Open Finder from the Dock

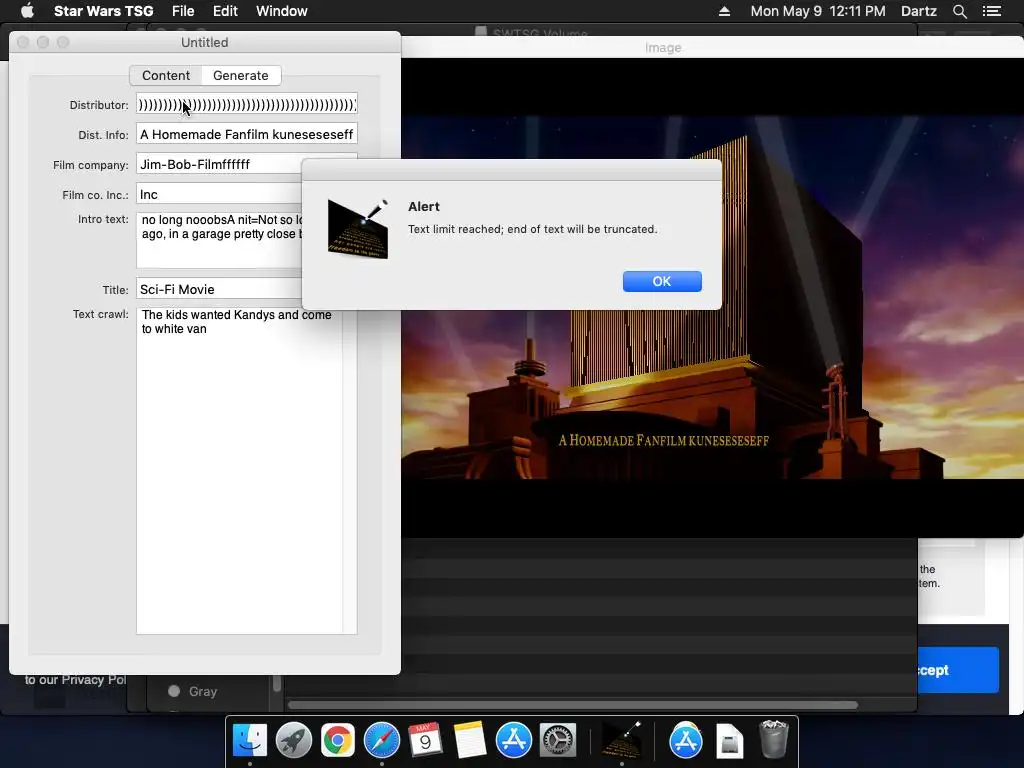coord(250,741)
